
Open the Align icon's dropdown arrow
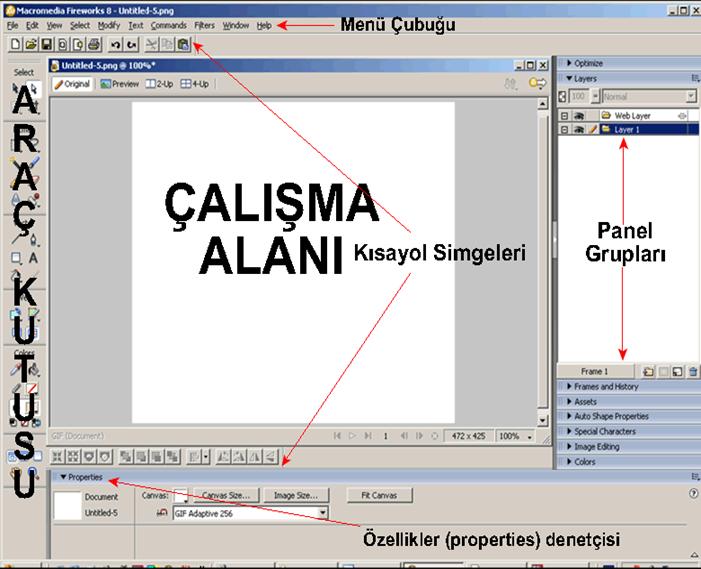[206, 456]
